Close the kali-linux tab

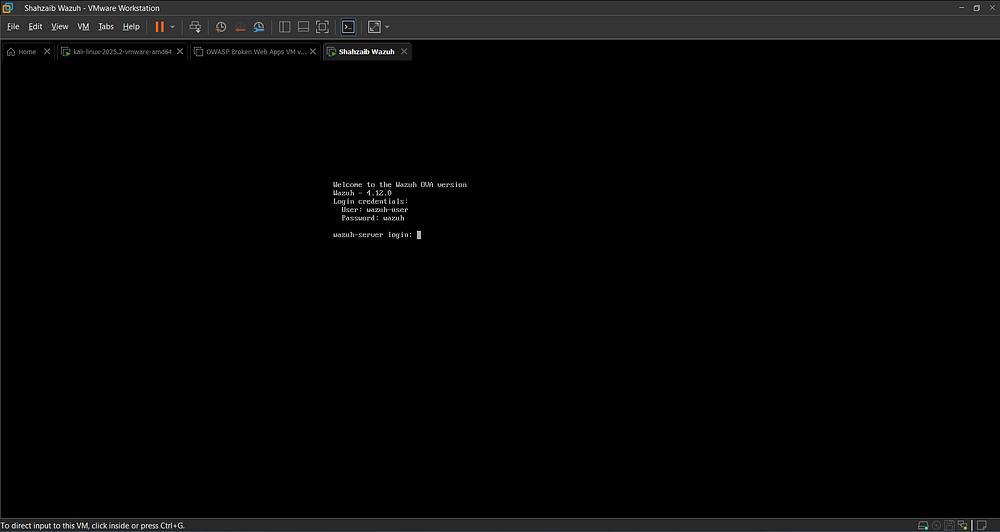180,52
